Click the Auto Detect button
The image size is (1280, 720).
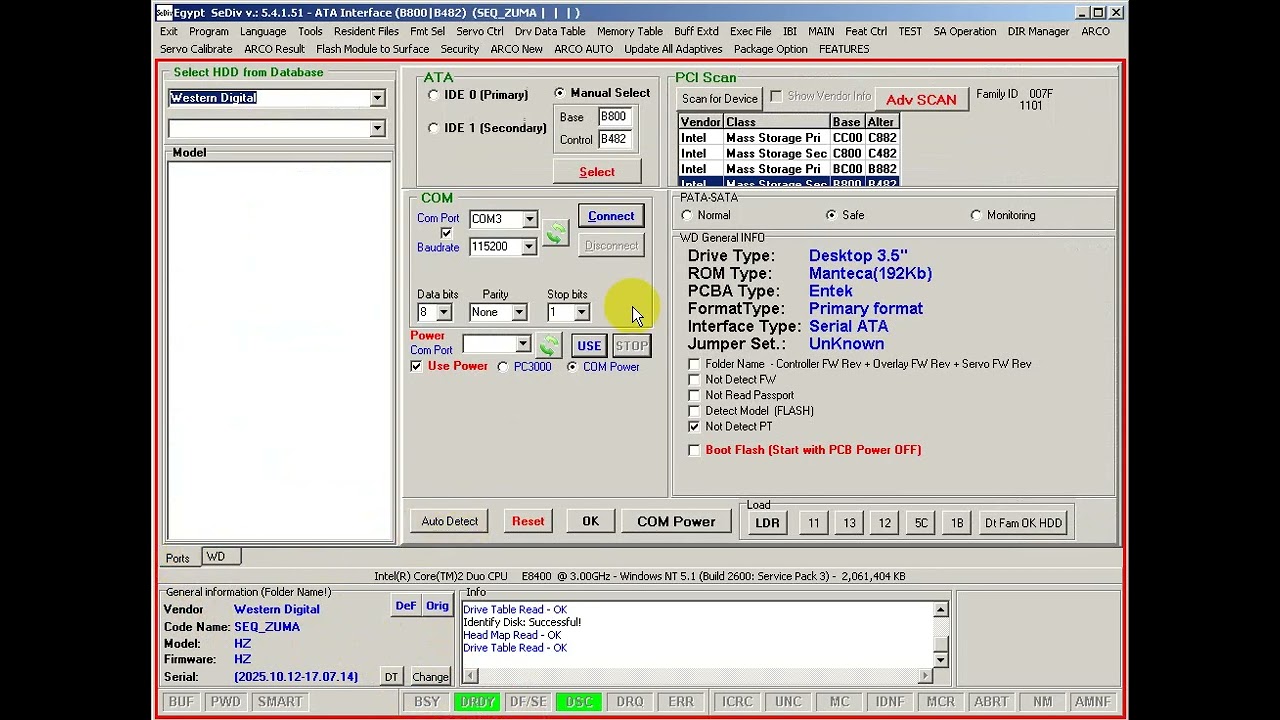[450, 522]
